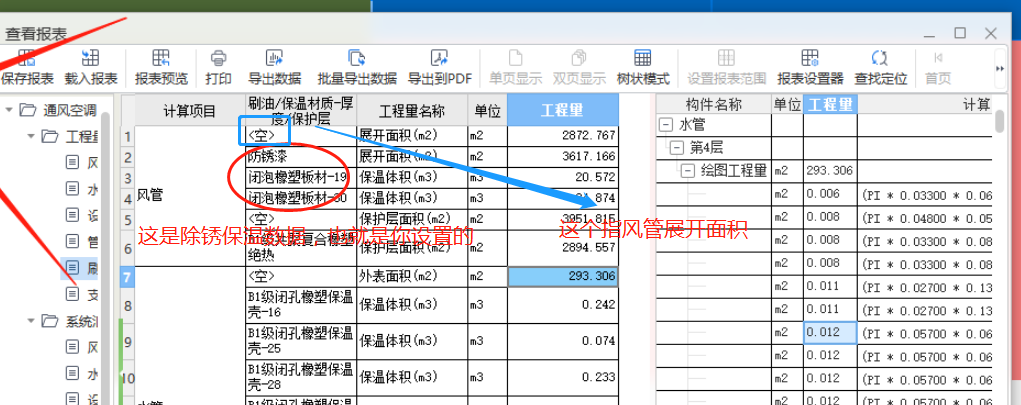
Task: Click the 2872.767 quantity cell
Action: pos(563,136)
